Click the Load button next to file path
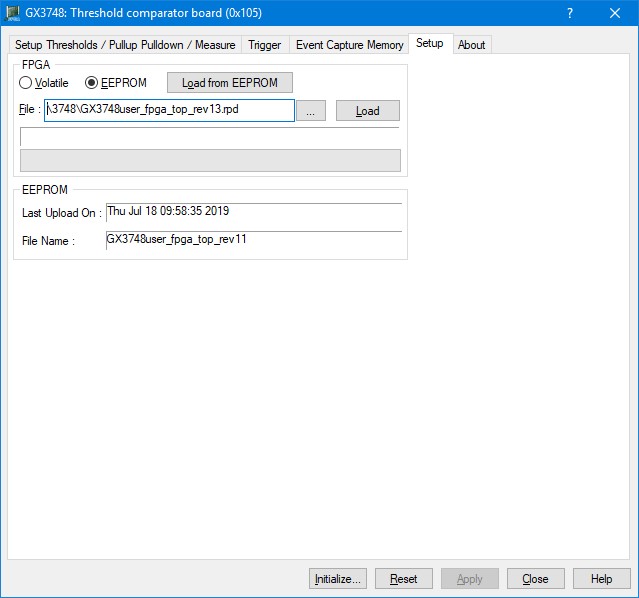The width and height of the screenshot is (639, 598). pyautogui.click(x=367, y=111)
